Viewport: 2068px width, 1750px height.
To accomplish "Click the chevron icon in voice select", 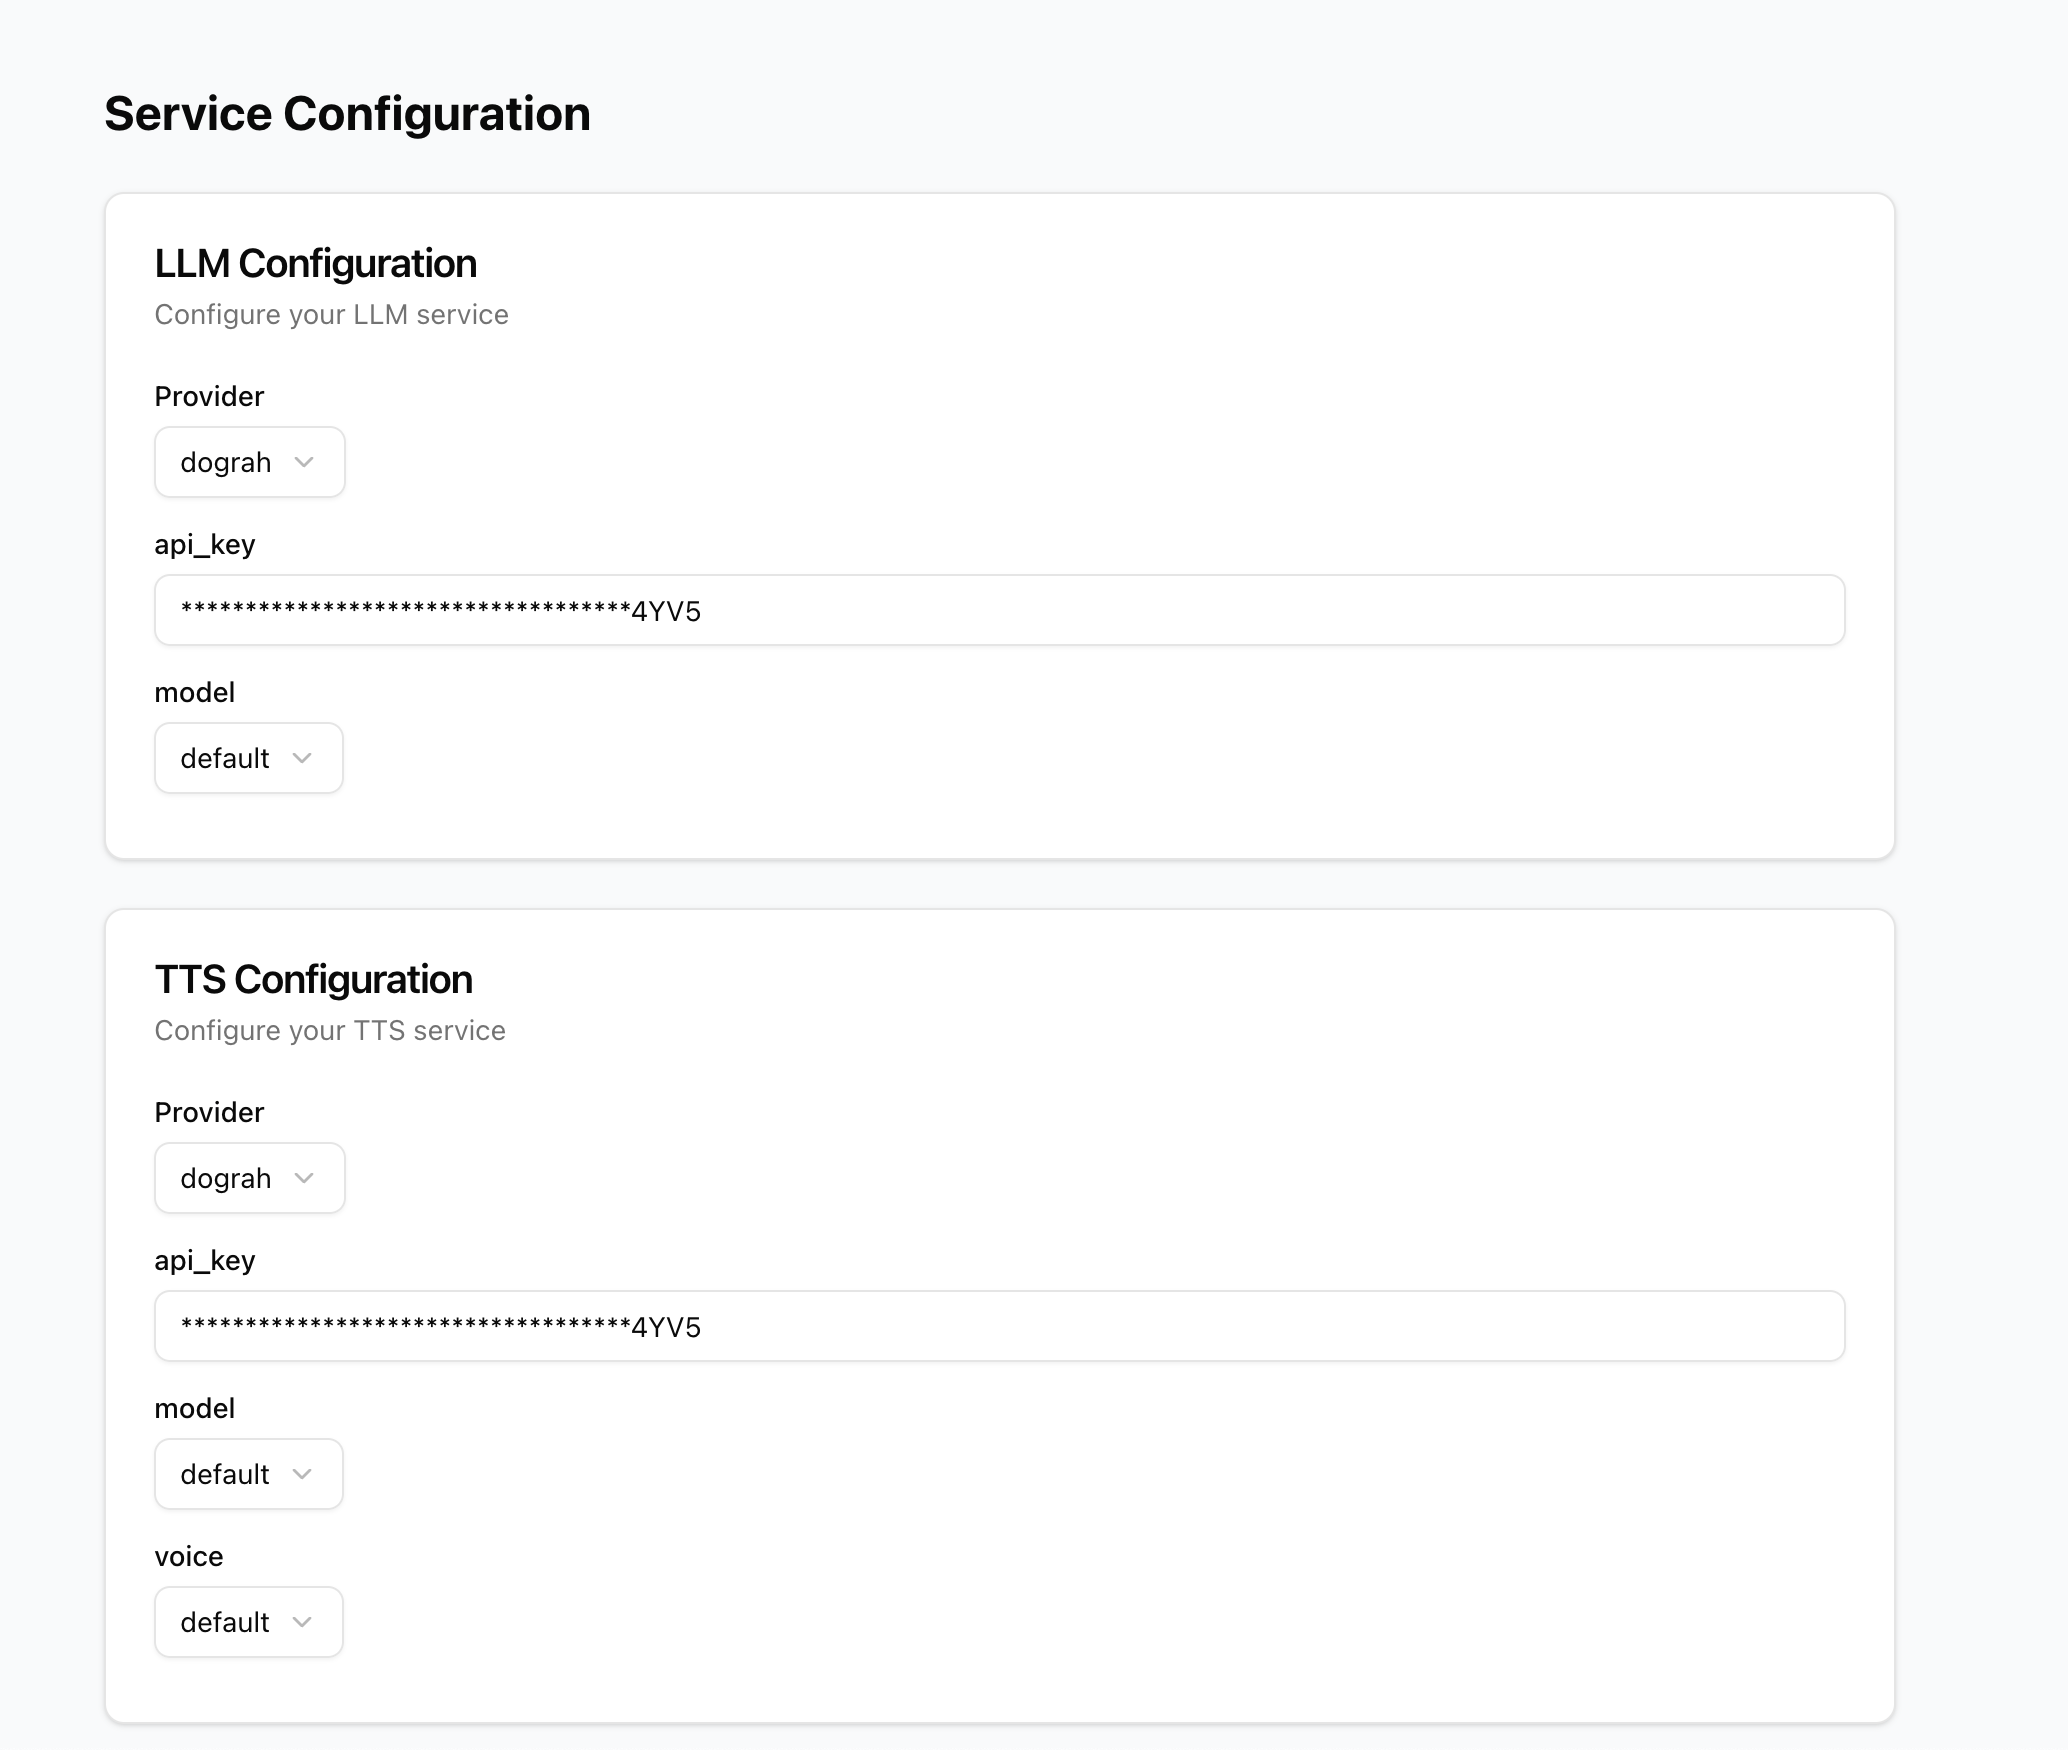I will coord(302,1622).
